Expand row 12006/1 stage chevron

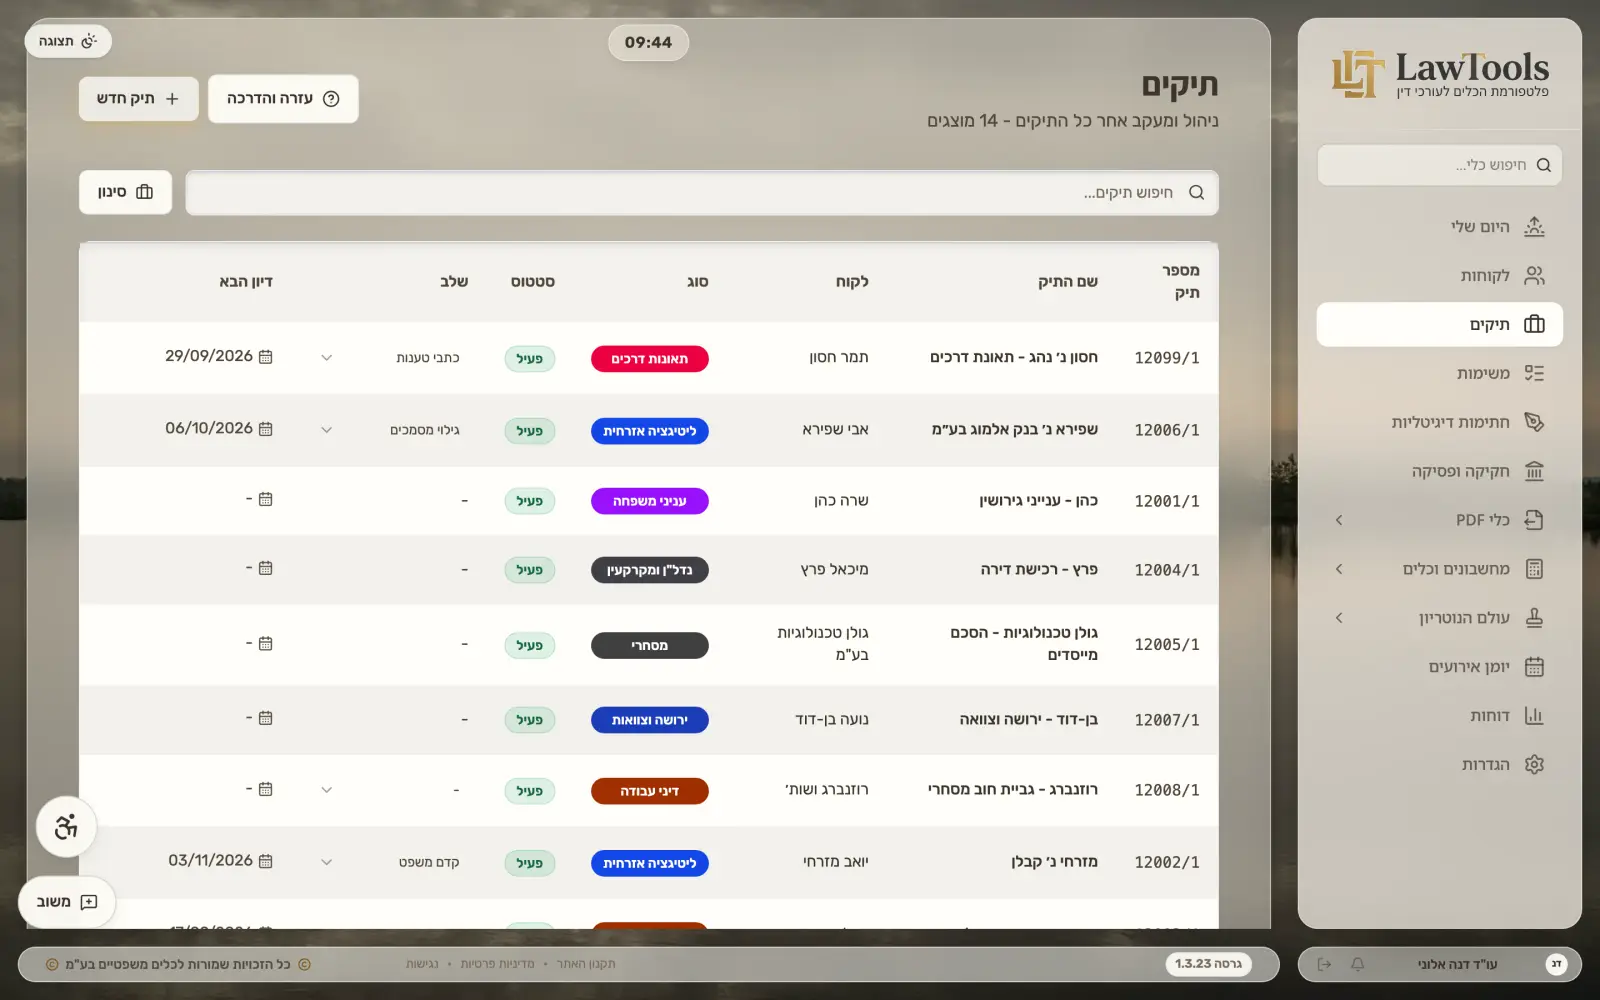326,430
